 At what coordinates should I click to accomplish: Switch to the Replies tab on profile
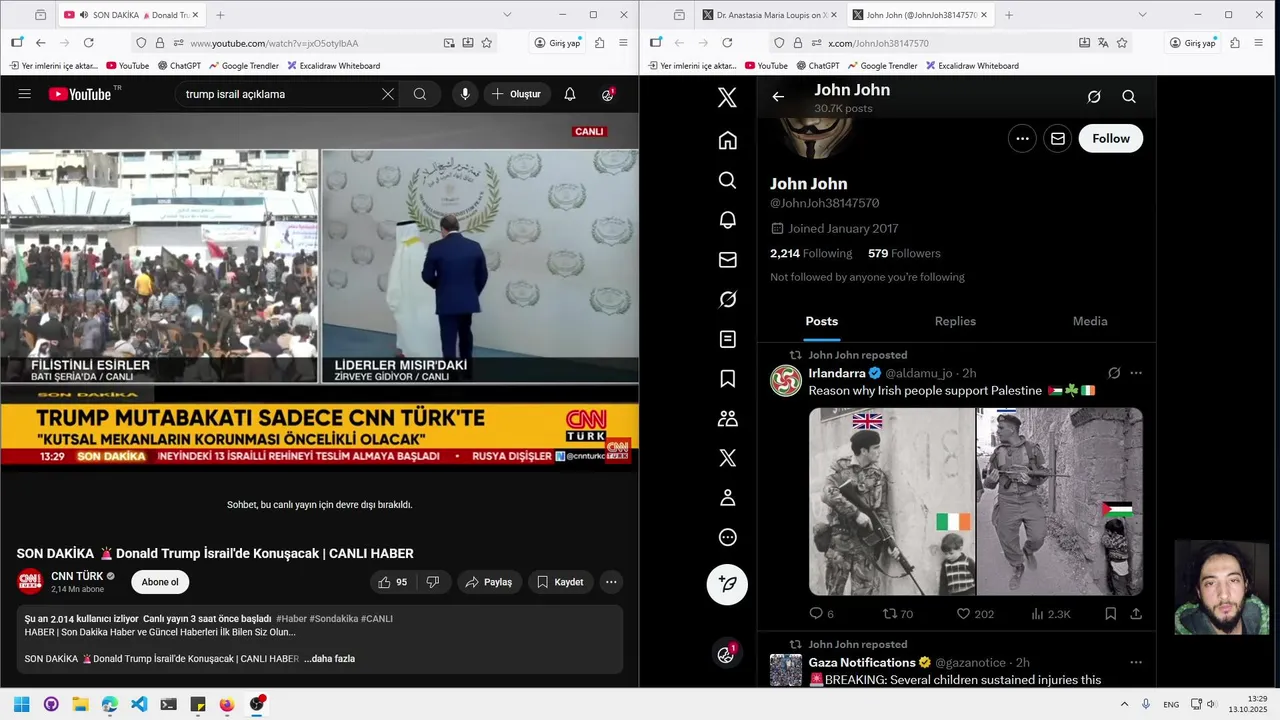pyautogui.click(x=955, y=321)
